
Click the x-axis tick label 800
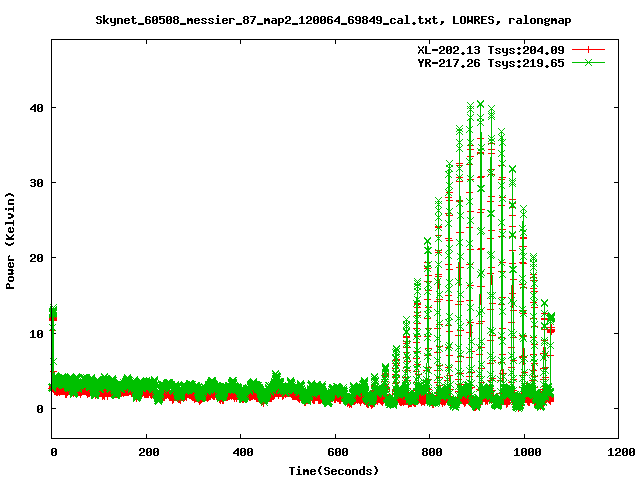click(x=432, y=452)
